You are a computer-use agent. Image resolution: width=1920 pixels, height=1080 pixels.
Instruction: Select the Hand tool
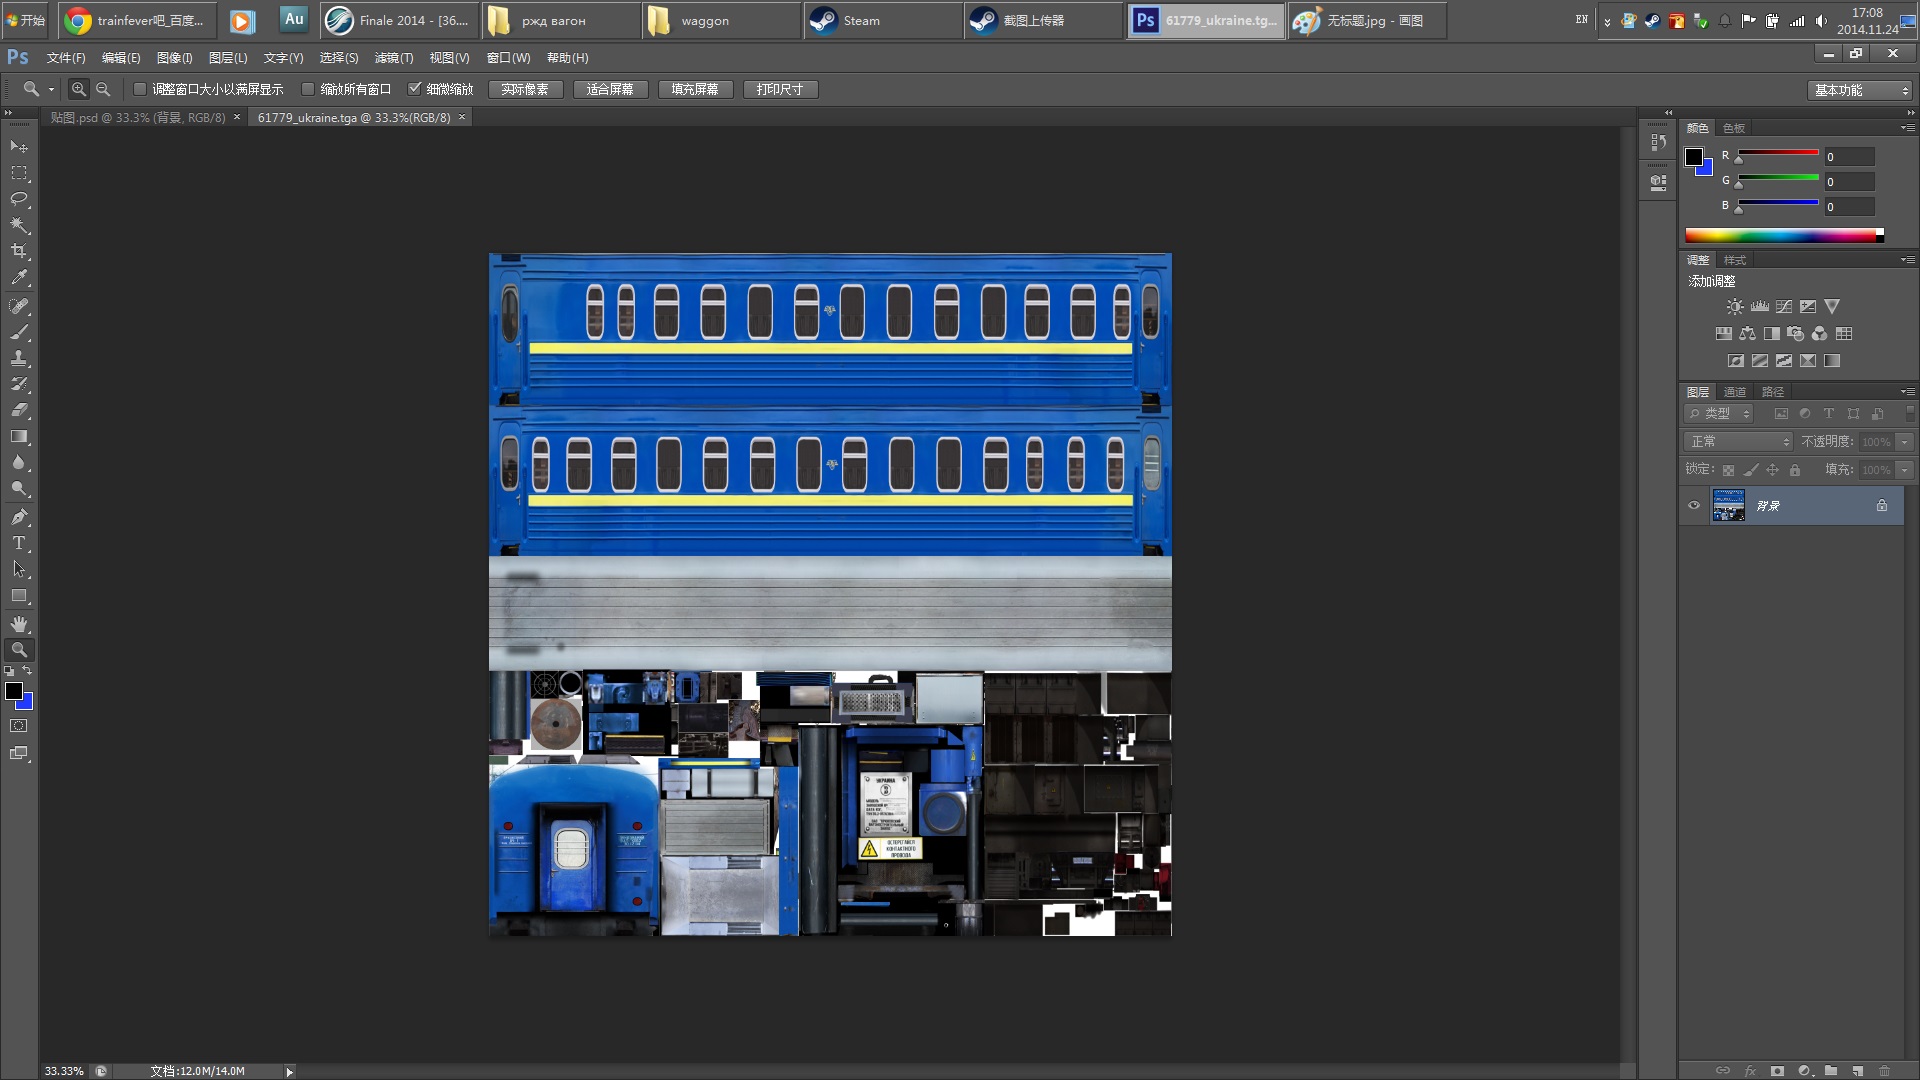19,624
